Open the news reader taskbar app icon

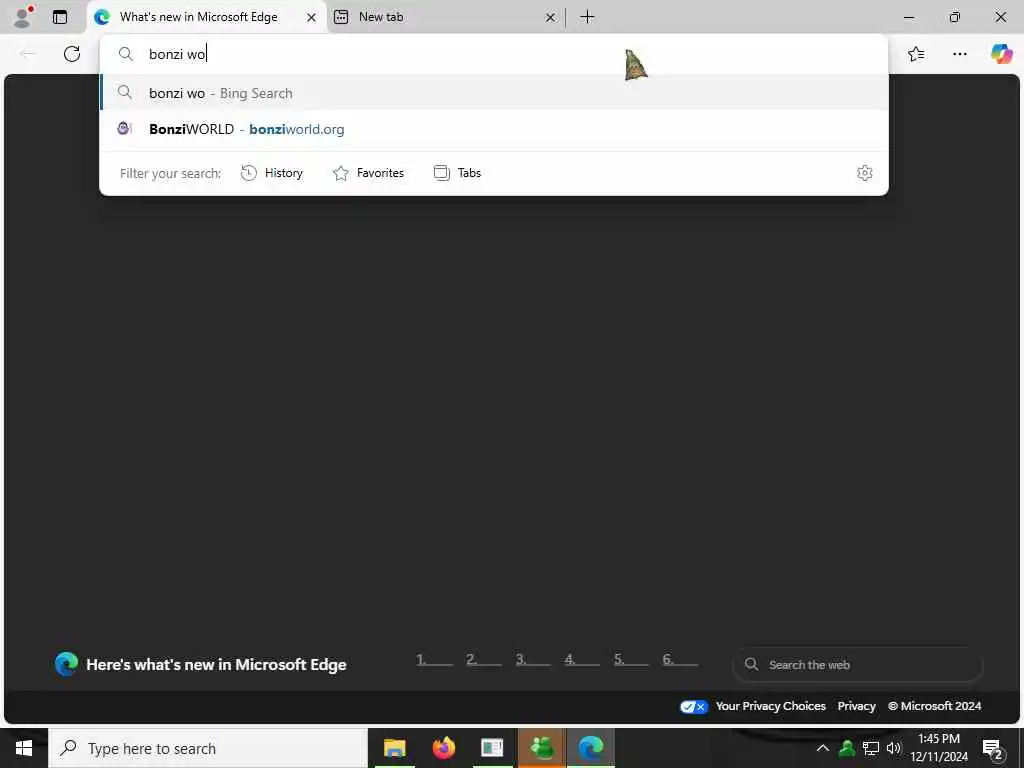(492, 748)
